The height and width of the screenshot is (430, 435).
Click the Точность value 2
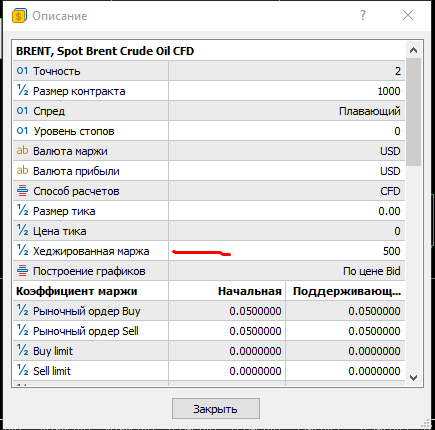click(x=398, y=71)
